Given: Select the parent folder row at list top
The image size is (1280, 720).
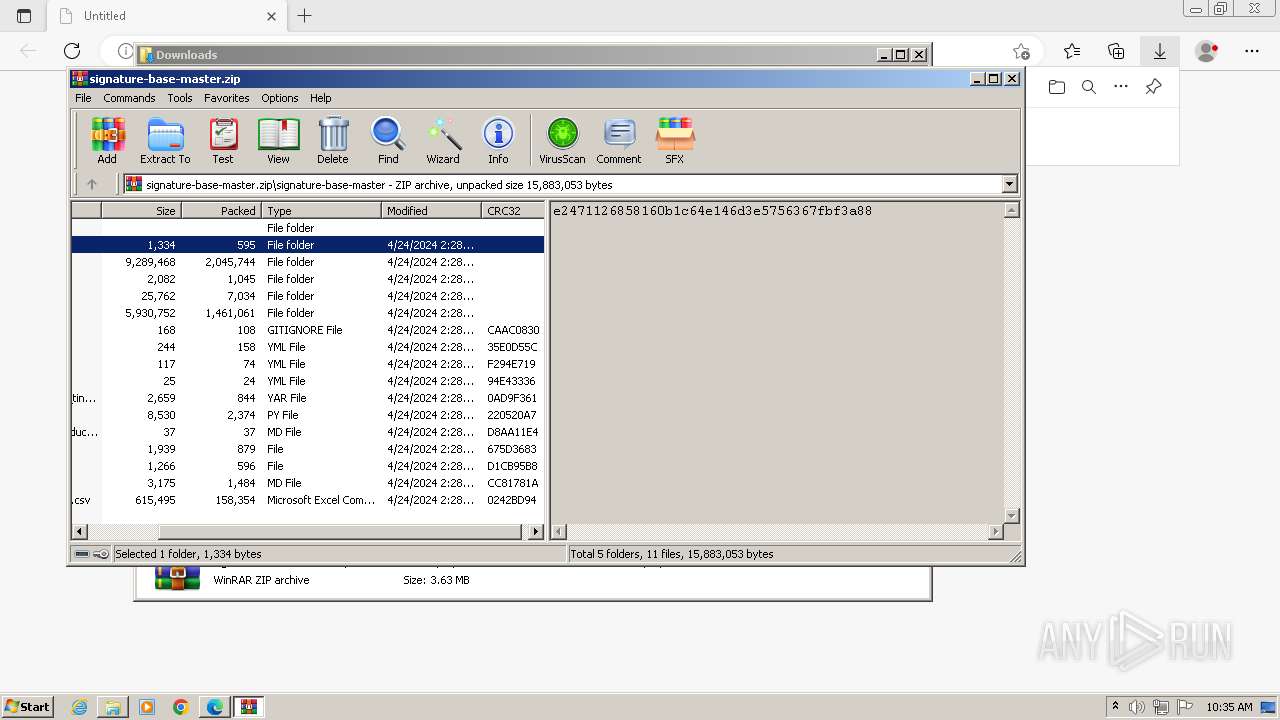Looking at the screenshot, I should 307,228.
